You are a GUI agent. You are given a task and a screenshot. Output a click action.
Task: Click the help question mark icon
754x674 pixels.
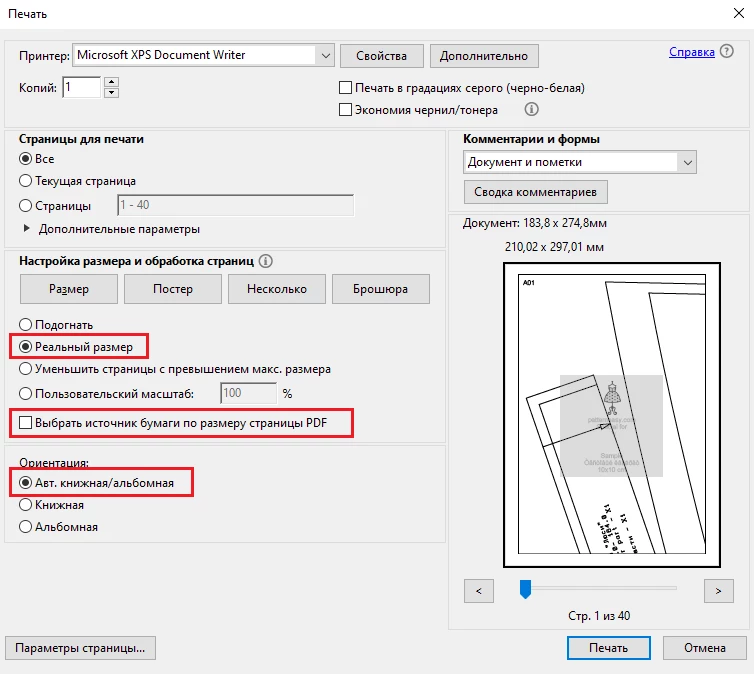point(727,51)
